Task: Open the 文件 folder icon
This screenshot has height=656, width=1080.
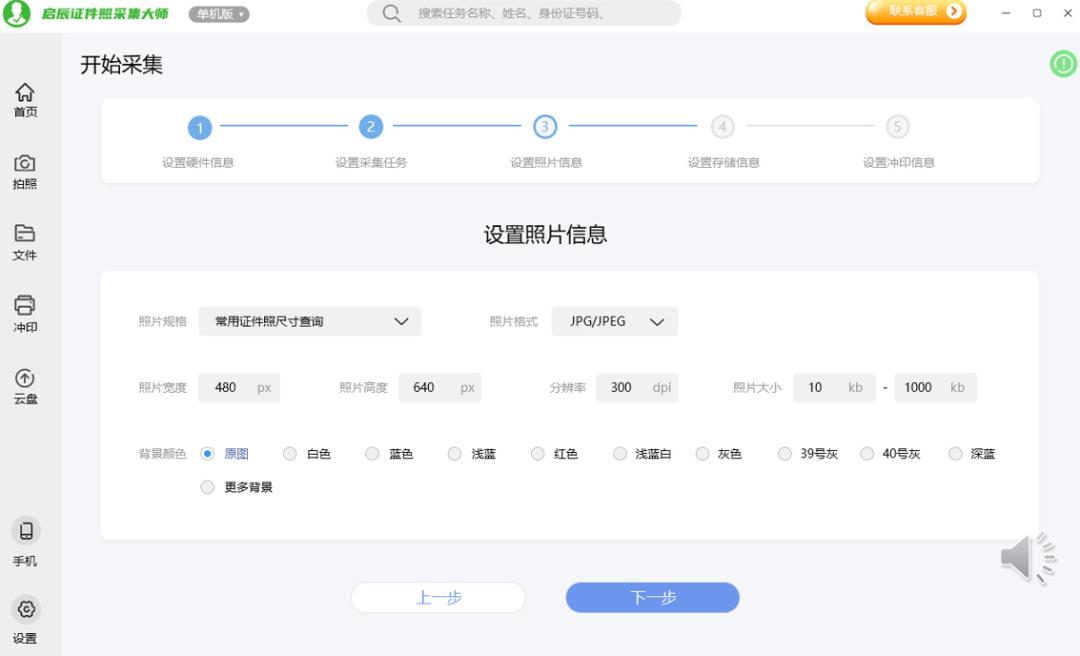Action: (25, 234)
